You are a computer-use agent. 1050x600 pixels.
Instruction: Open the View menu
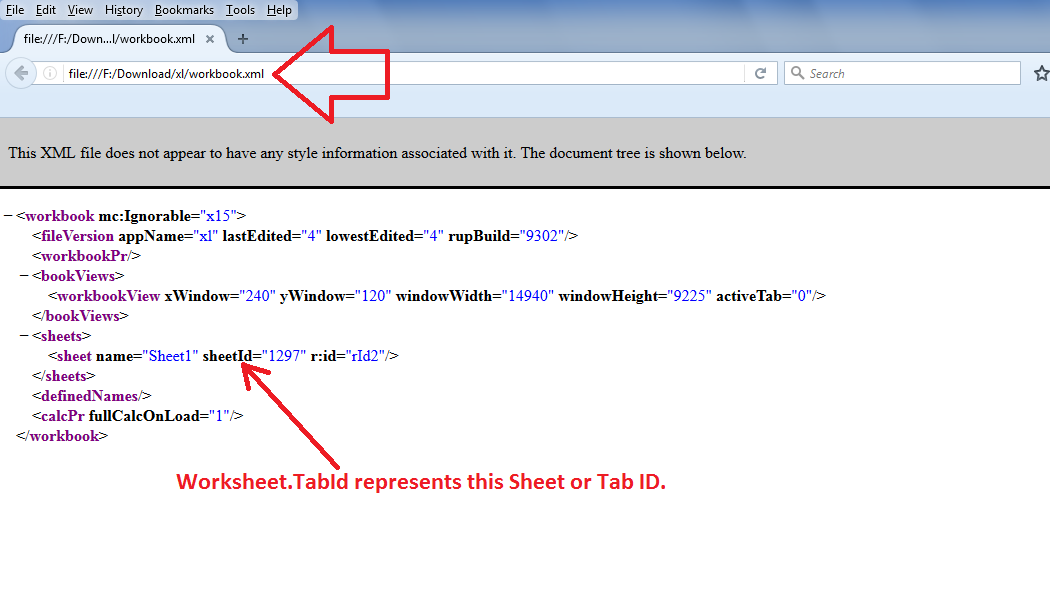pos(79,9)
